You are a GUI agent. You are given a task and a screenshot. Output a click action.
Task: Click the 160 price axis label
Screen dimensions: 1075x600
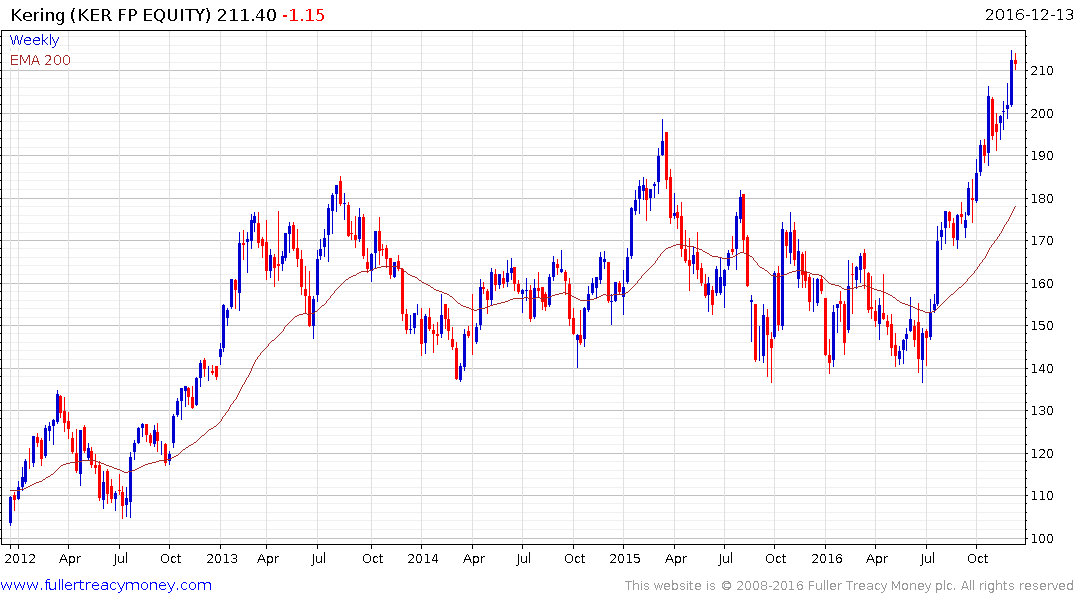[x=1041, y=283]
